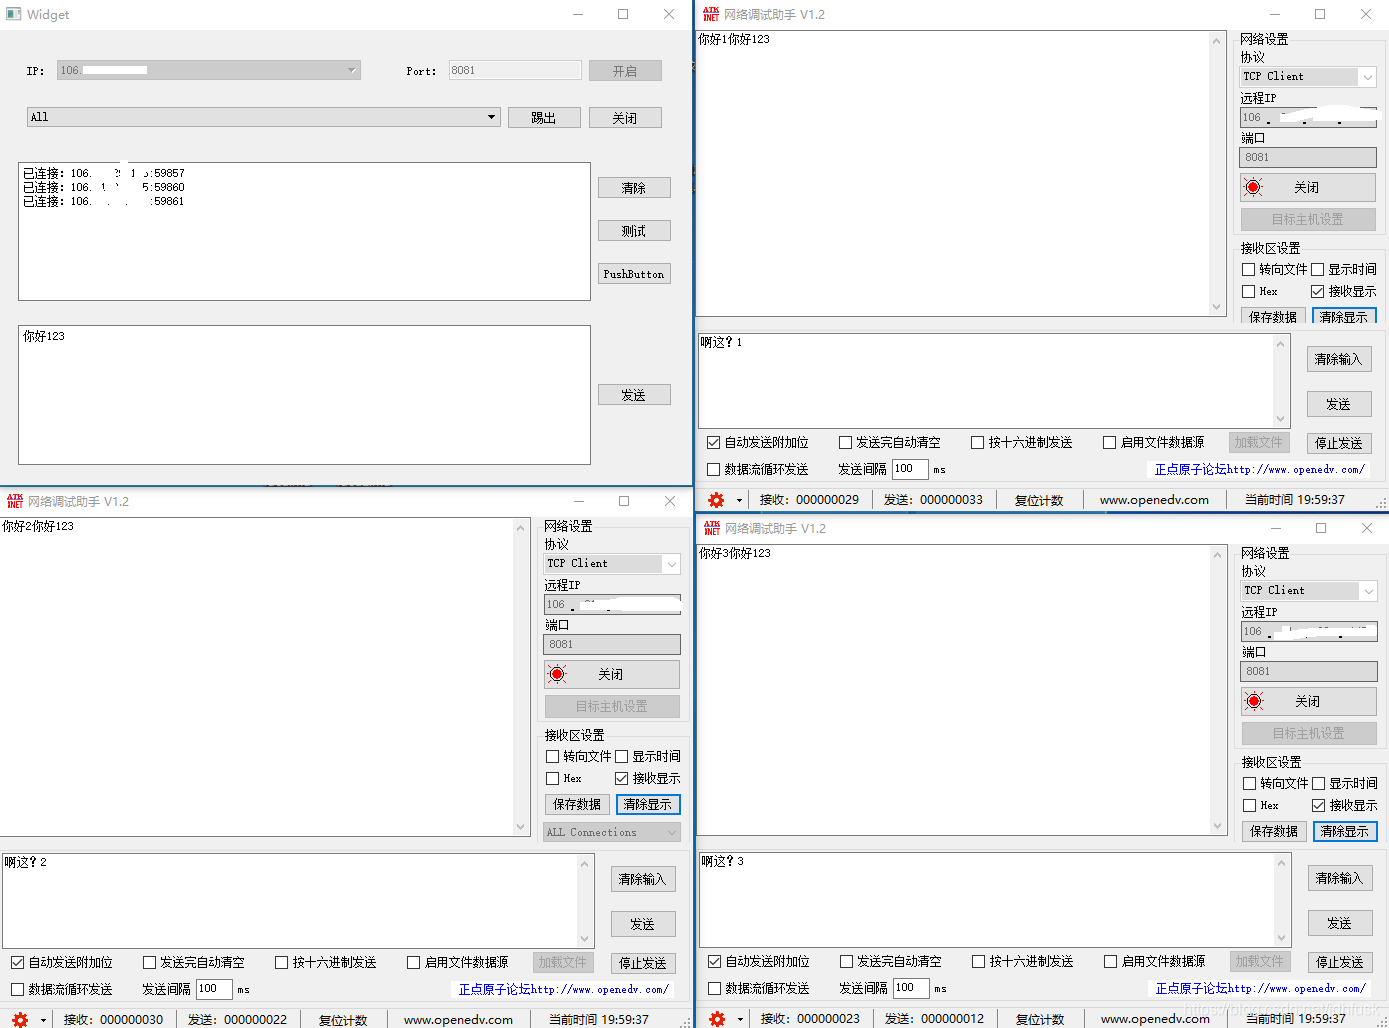Open the TCP Client protocol dropdown in 你好1 window
The image size is (1389, 1028).
tap(1308, 77)
